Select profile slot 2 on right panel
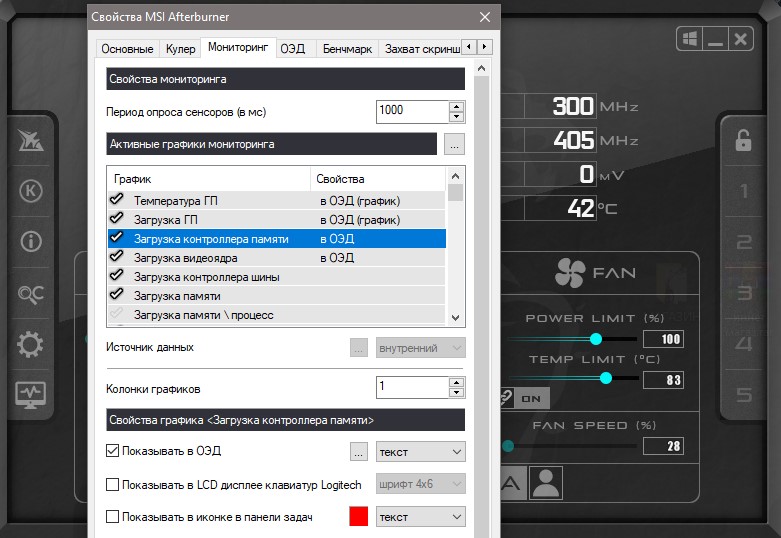 coord(744,242)
